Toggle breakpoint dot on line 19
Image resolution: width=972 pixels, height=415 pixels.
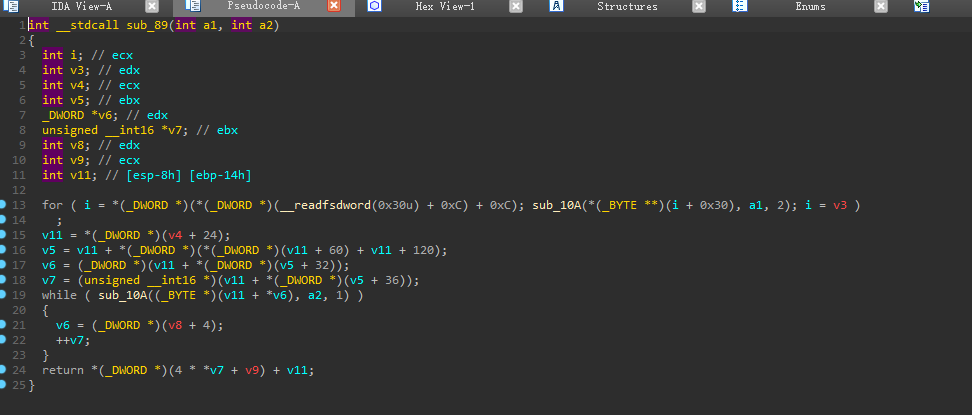coord(5,295)
